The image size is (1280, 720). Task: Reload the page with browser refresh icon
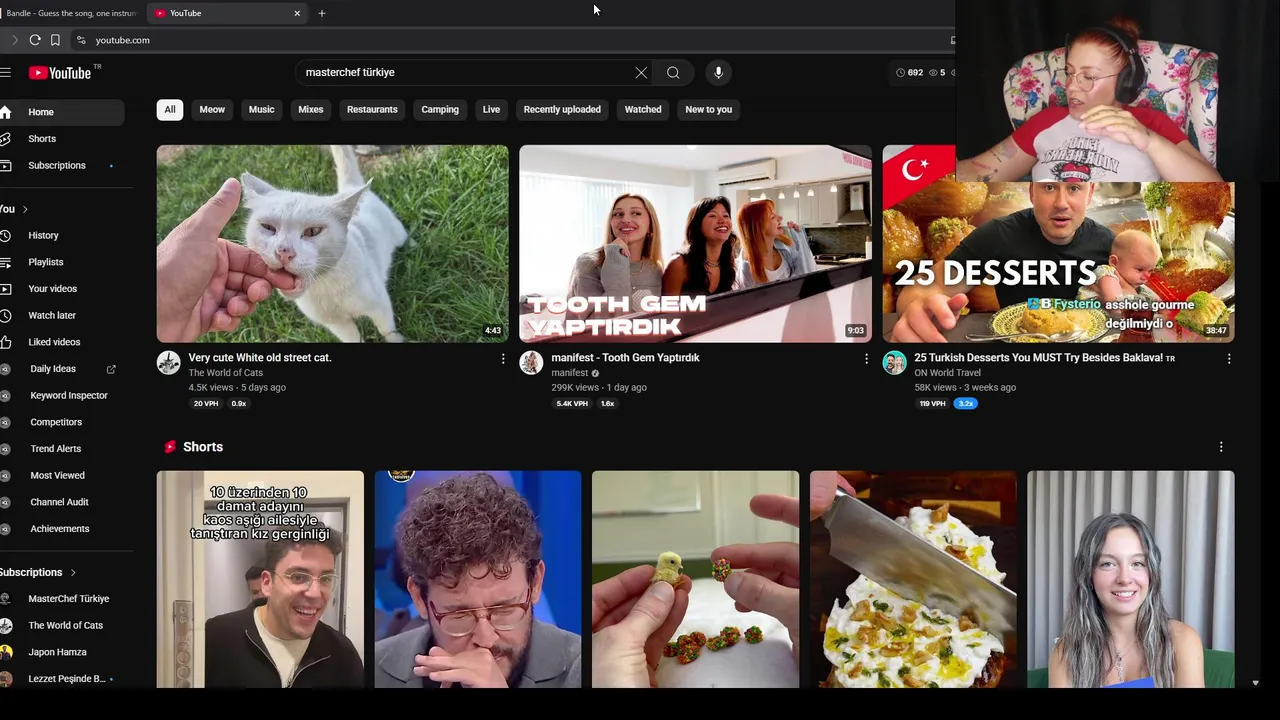35,40
